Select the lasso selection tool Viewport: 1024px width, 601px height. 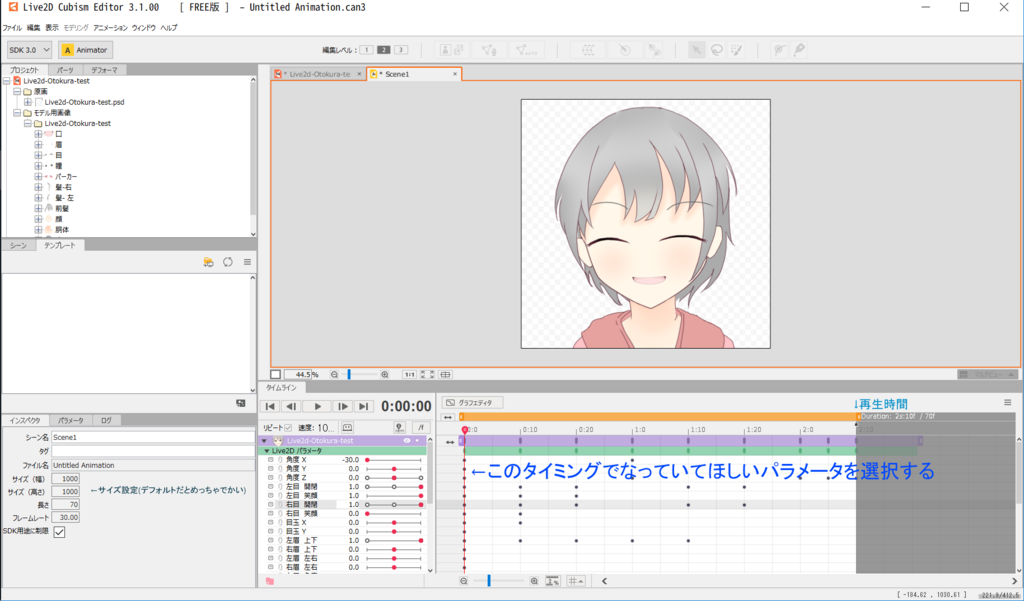(717, 50)
